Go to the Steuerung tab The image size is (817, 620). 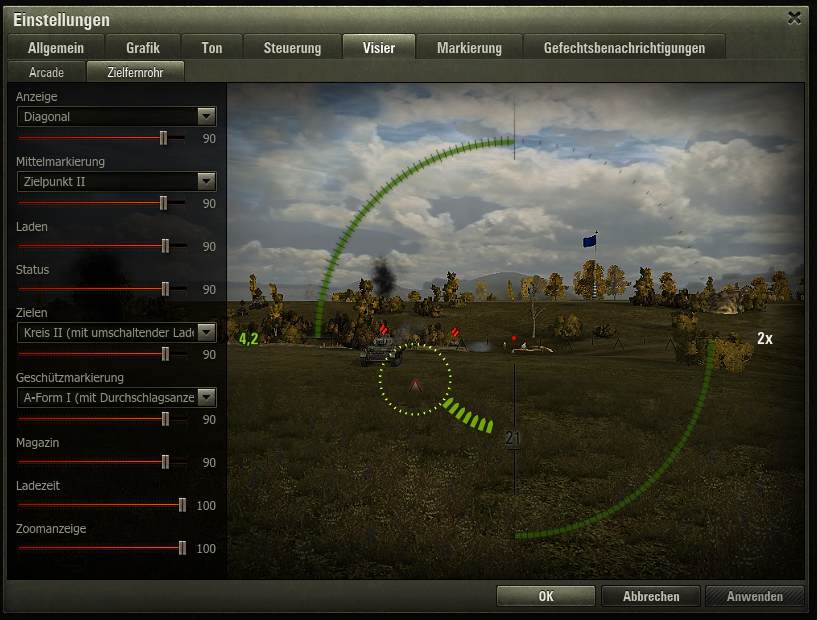point(292,48)
